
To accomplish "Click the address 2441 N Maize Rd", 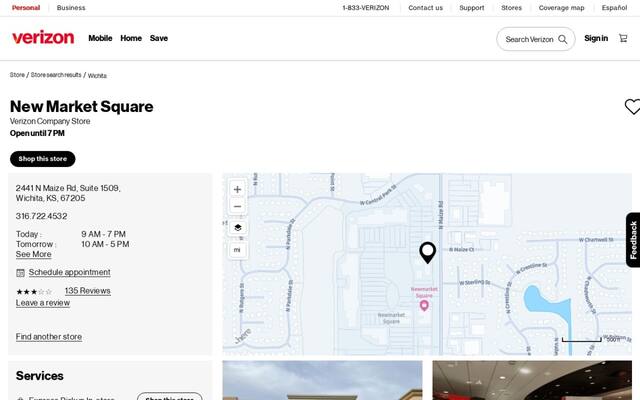I will (68, 193).
